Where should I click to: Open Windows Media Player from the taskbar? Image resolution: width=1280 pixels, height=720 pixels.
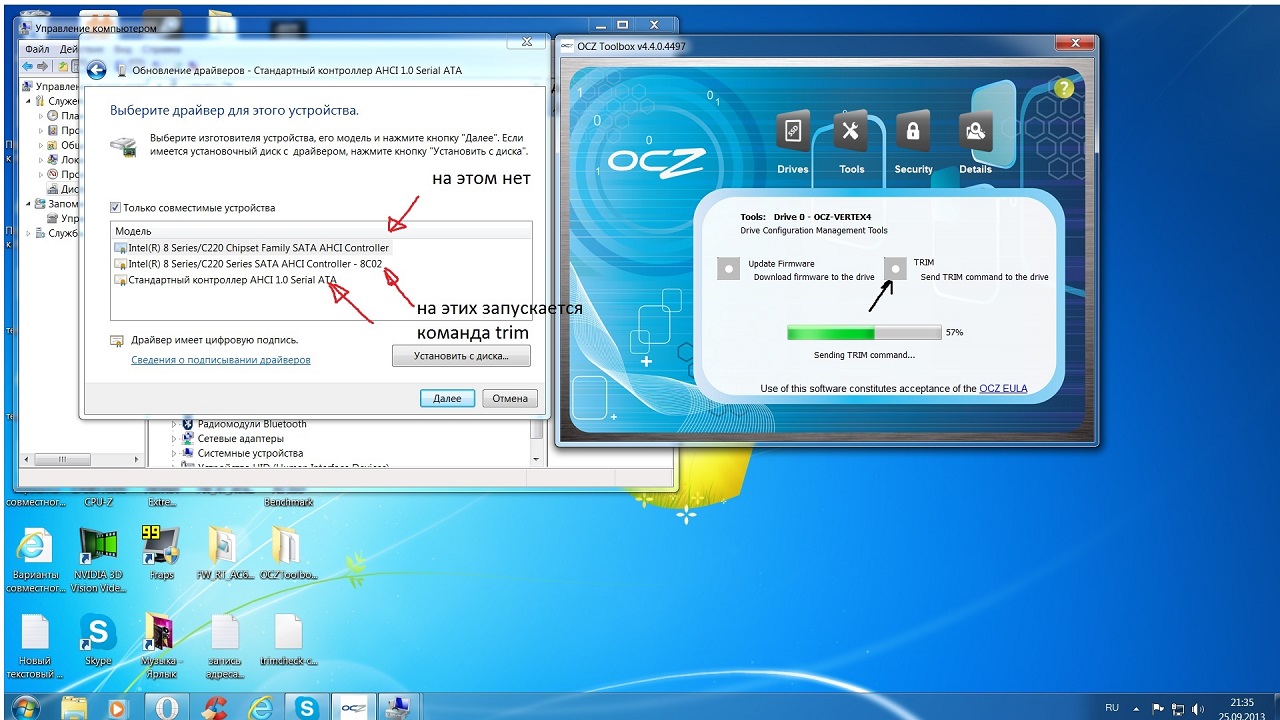pos(117,707)
